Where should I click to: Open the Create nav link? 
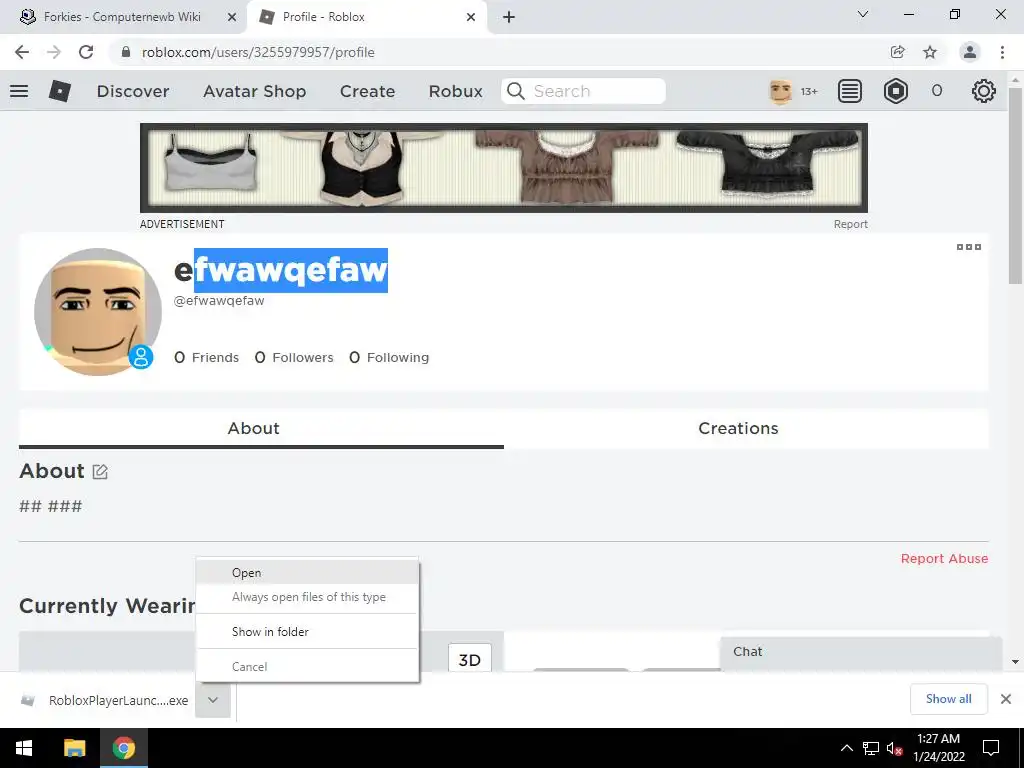click(368, 91)
